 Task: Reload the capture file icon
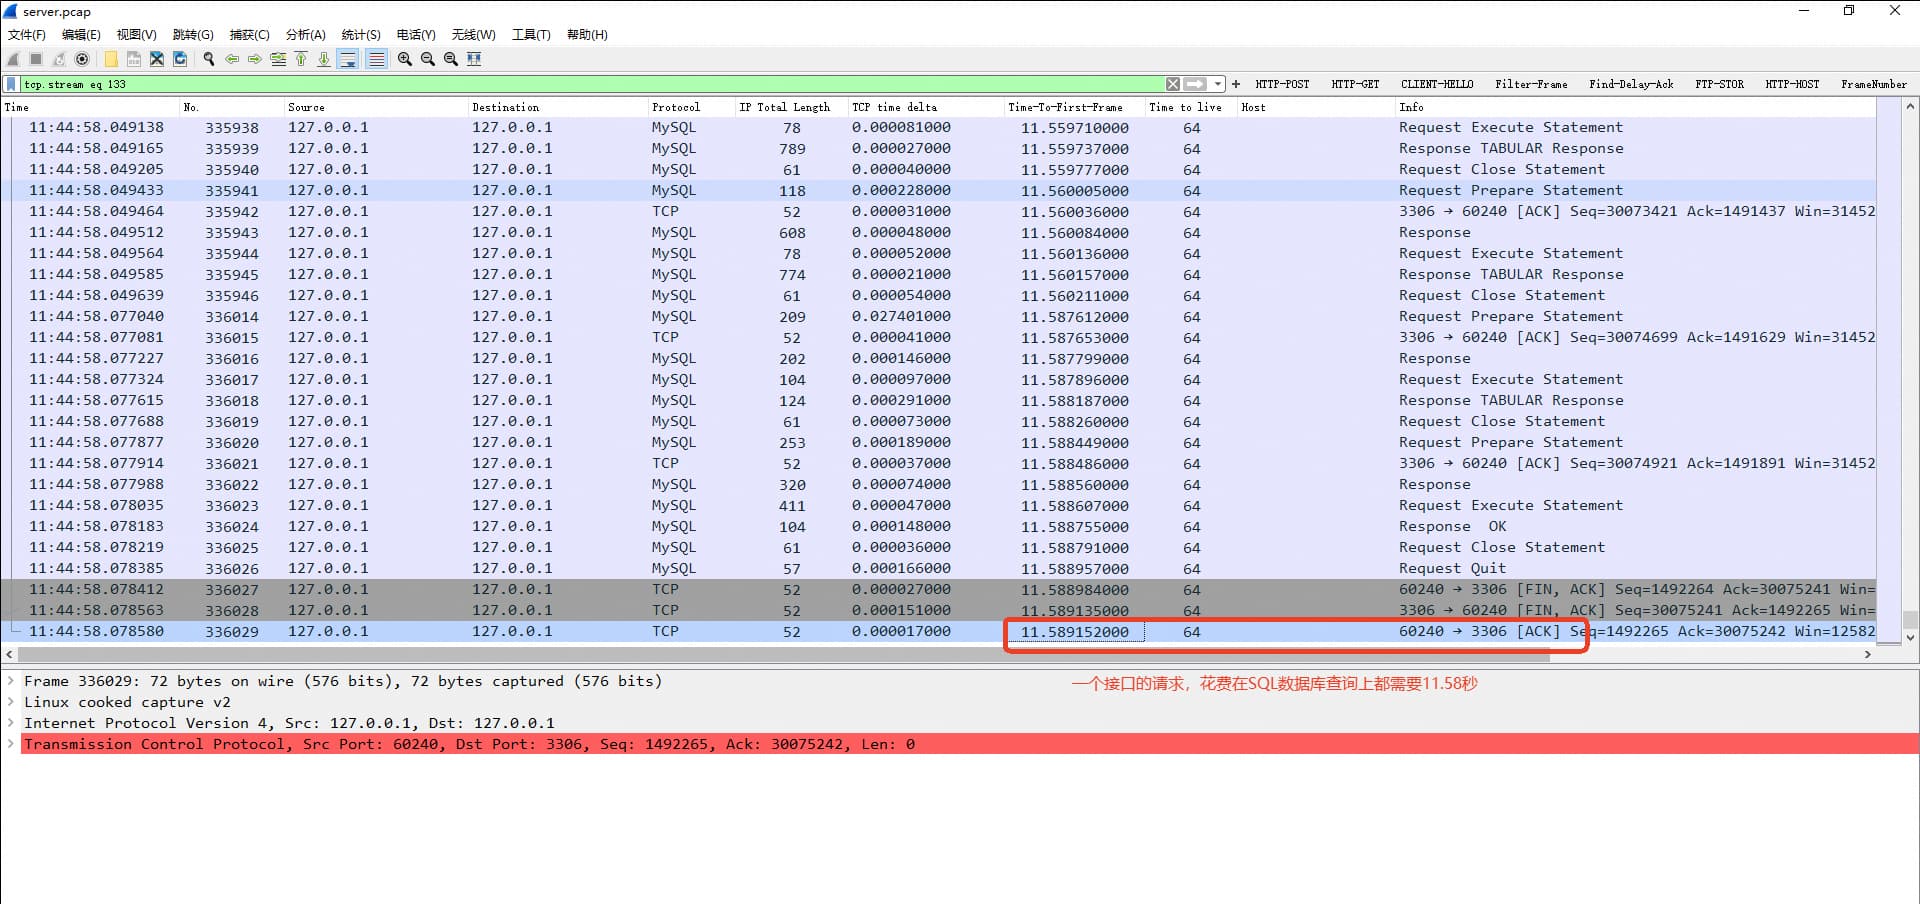coord(180,59)
